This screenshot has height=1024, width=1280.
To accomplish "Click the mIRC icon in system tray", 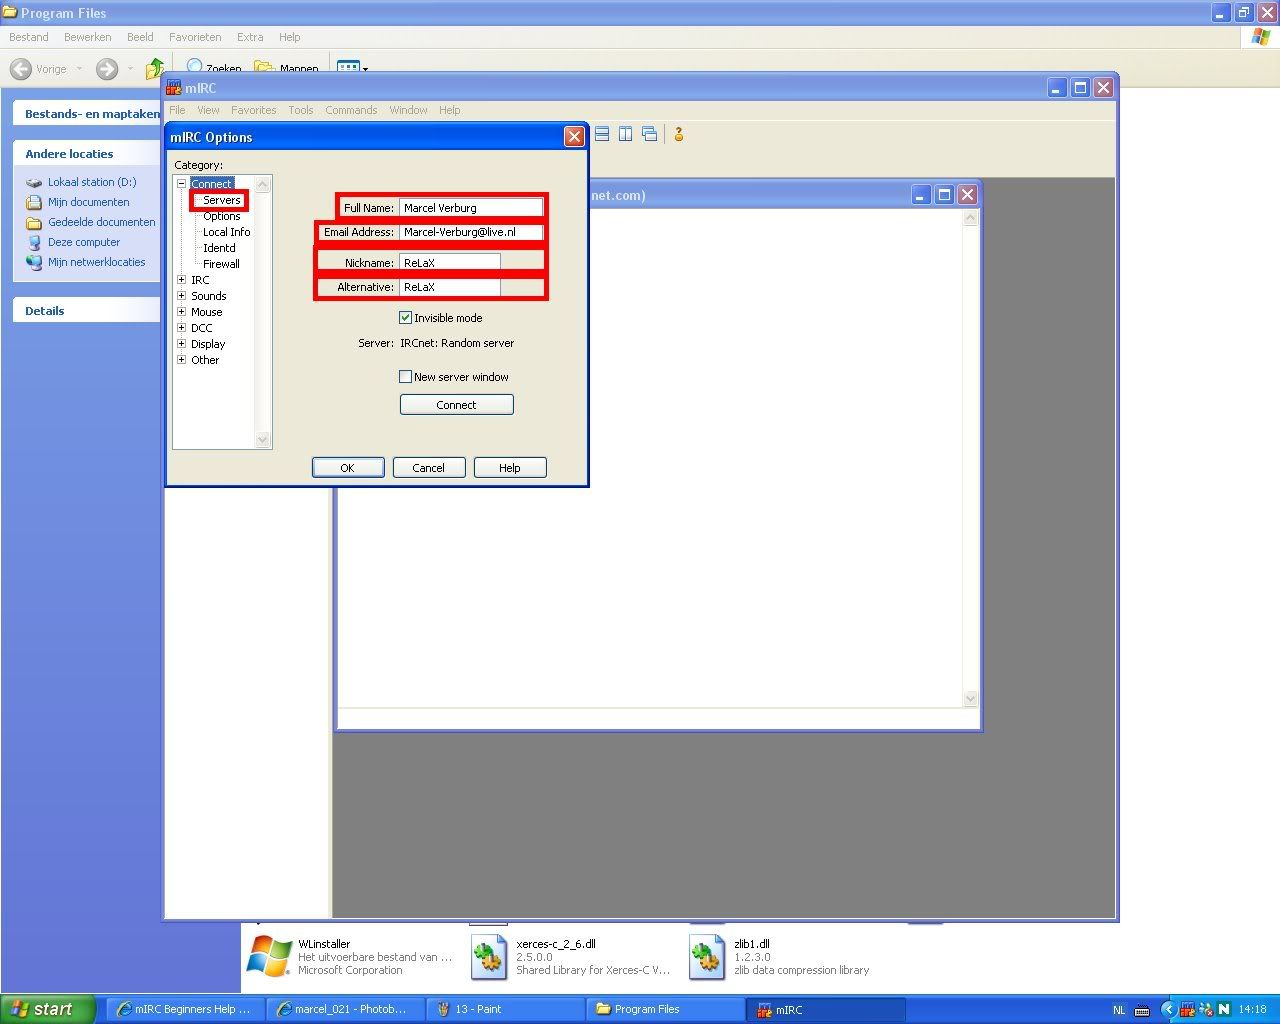I will point(1188,1010).
